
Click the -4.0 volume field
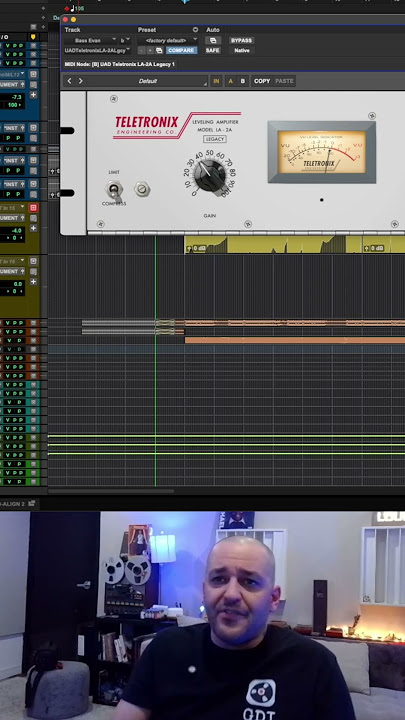click(13, 231)
